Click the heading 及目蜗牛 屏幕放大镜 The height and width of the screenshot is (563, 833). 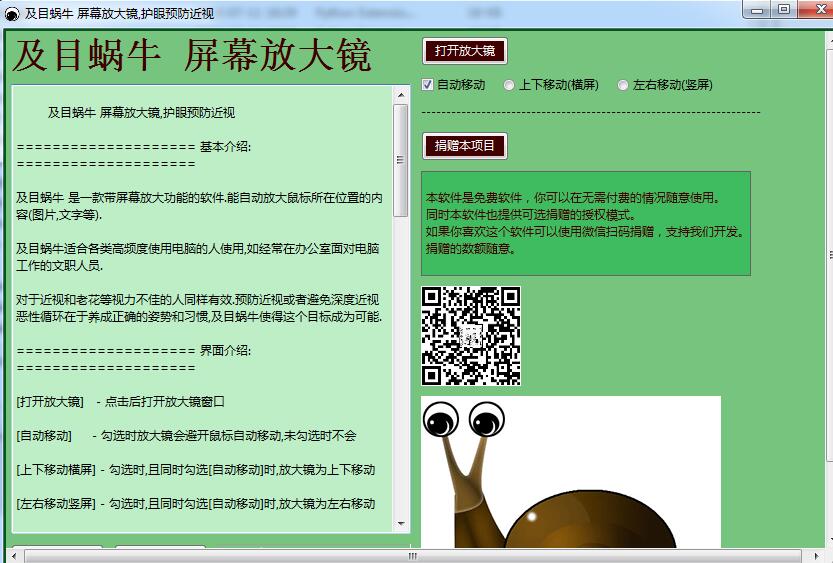point(192,55)
